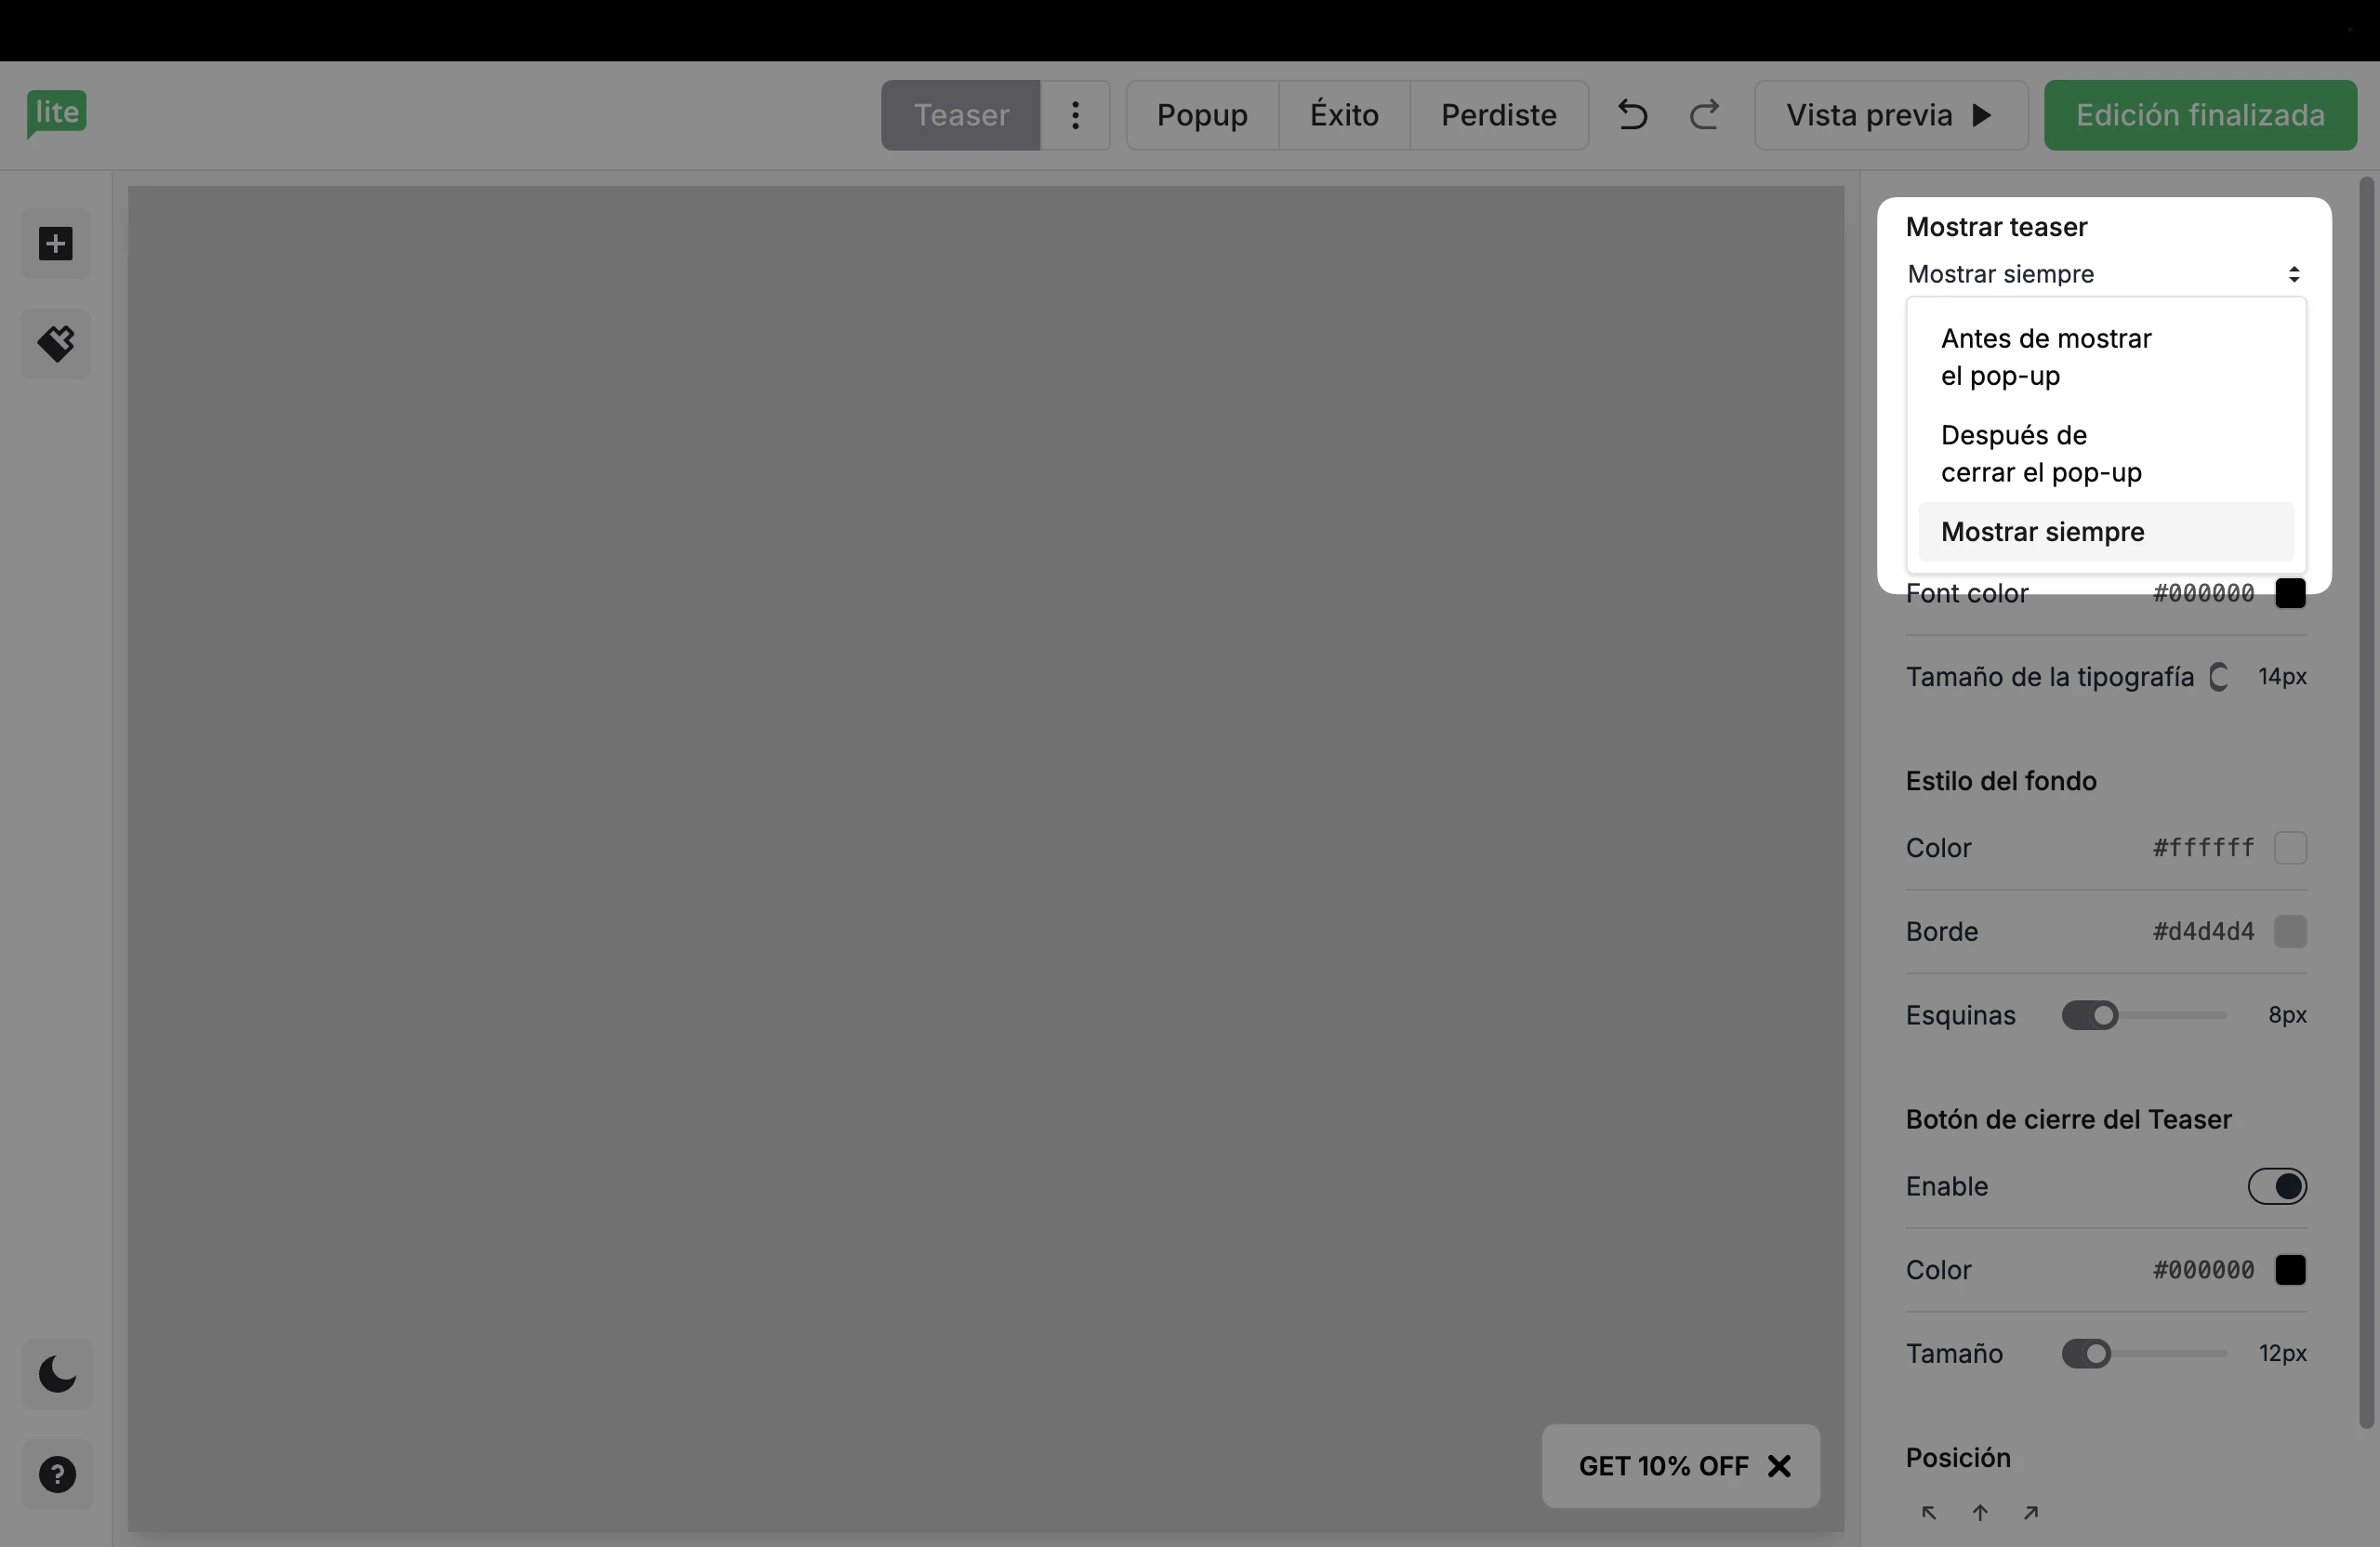Image resolution: width=2380 pixels, height=1547 pixels.
Task: Click the Vista previa button
Action: tap(1890, 115)
